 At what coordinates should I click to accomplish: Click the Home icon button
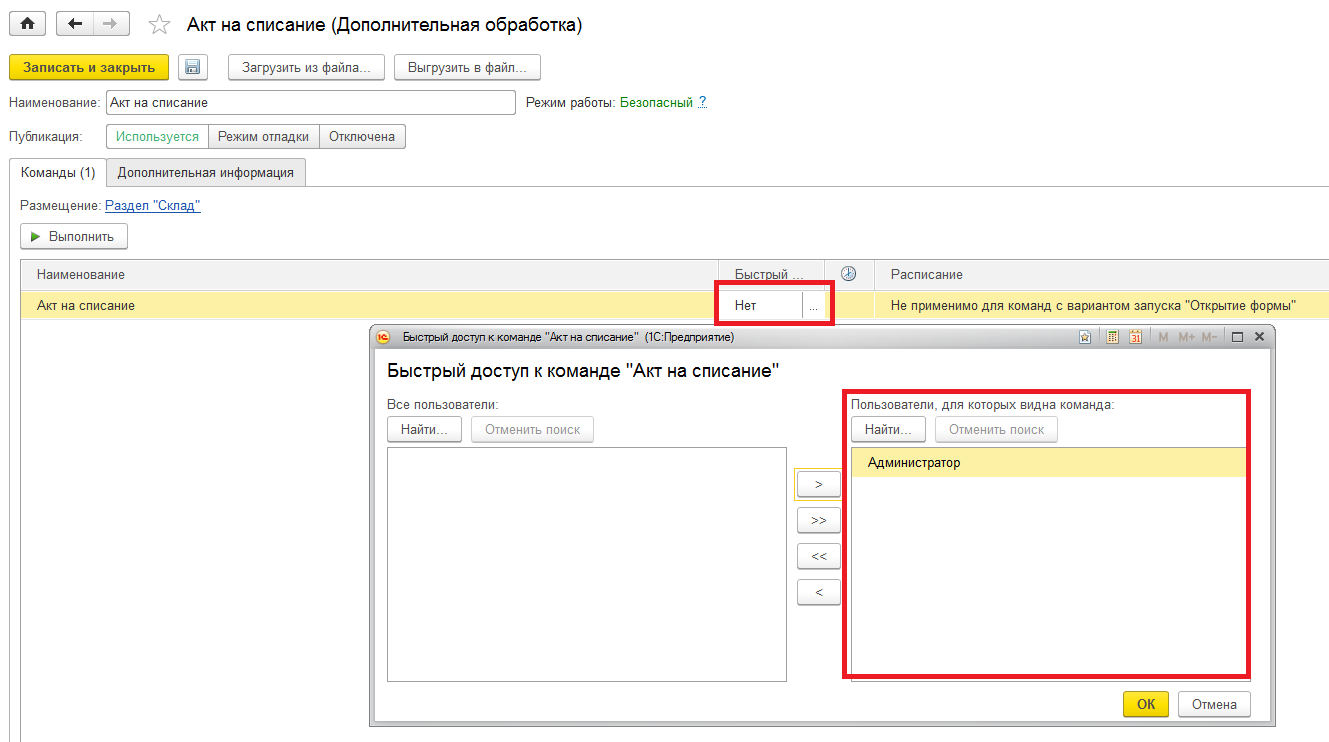[x=28, y=24]
